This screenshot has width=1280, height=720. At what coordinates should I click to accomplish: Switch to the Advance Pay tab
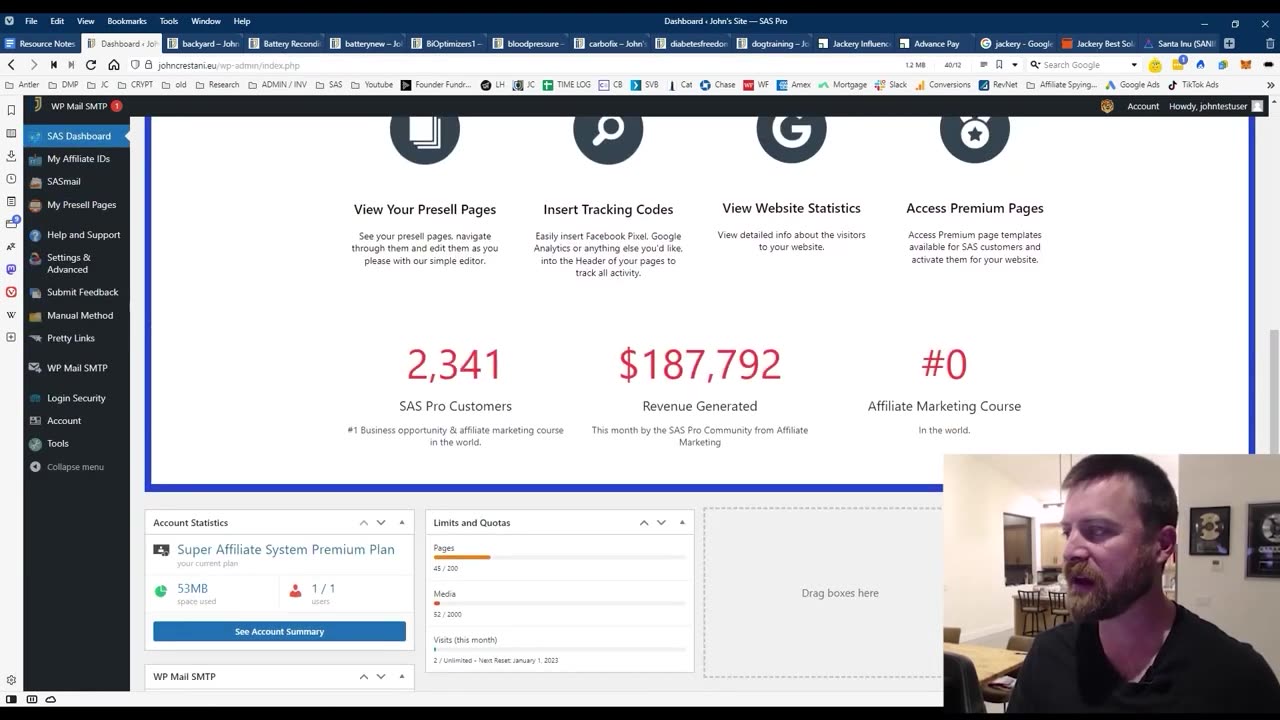tap(933, 44)
